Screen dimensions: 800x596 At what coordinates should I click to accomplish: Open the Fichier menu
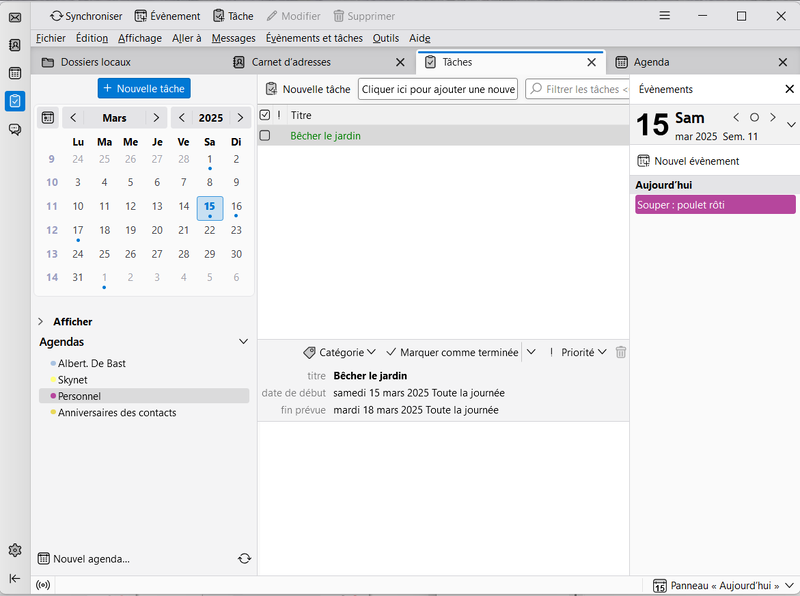pyautogui.click(x=51, y=38)
